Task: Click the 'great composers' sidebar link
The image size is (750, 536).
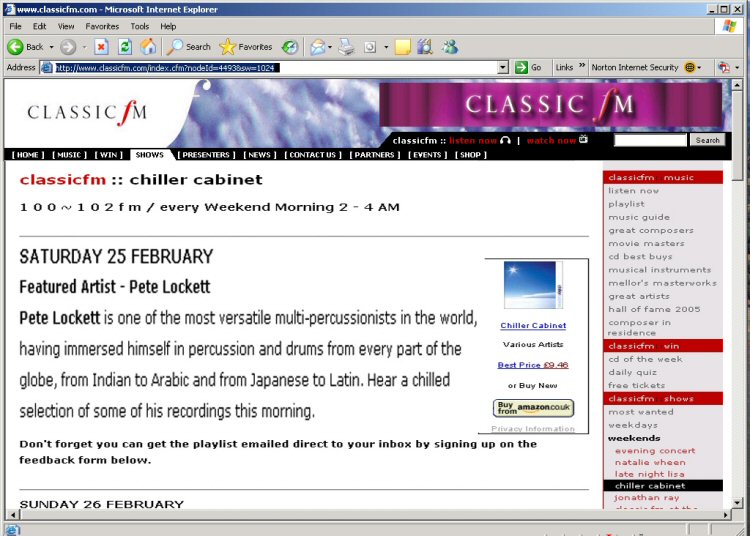Action: tap(650, 230)
